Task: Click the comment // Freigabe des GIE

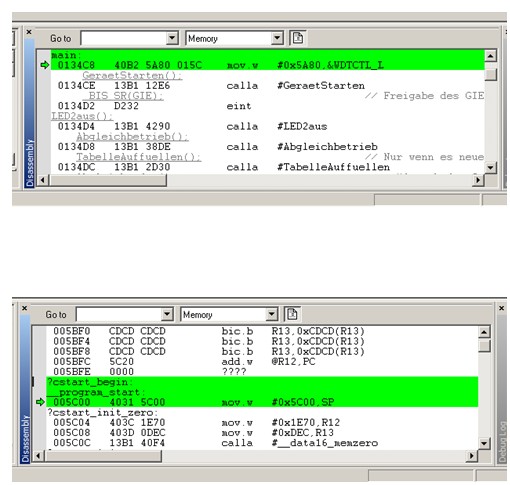Action: pyautogui.click(x=424, y=96)
